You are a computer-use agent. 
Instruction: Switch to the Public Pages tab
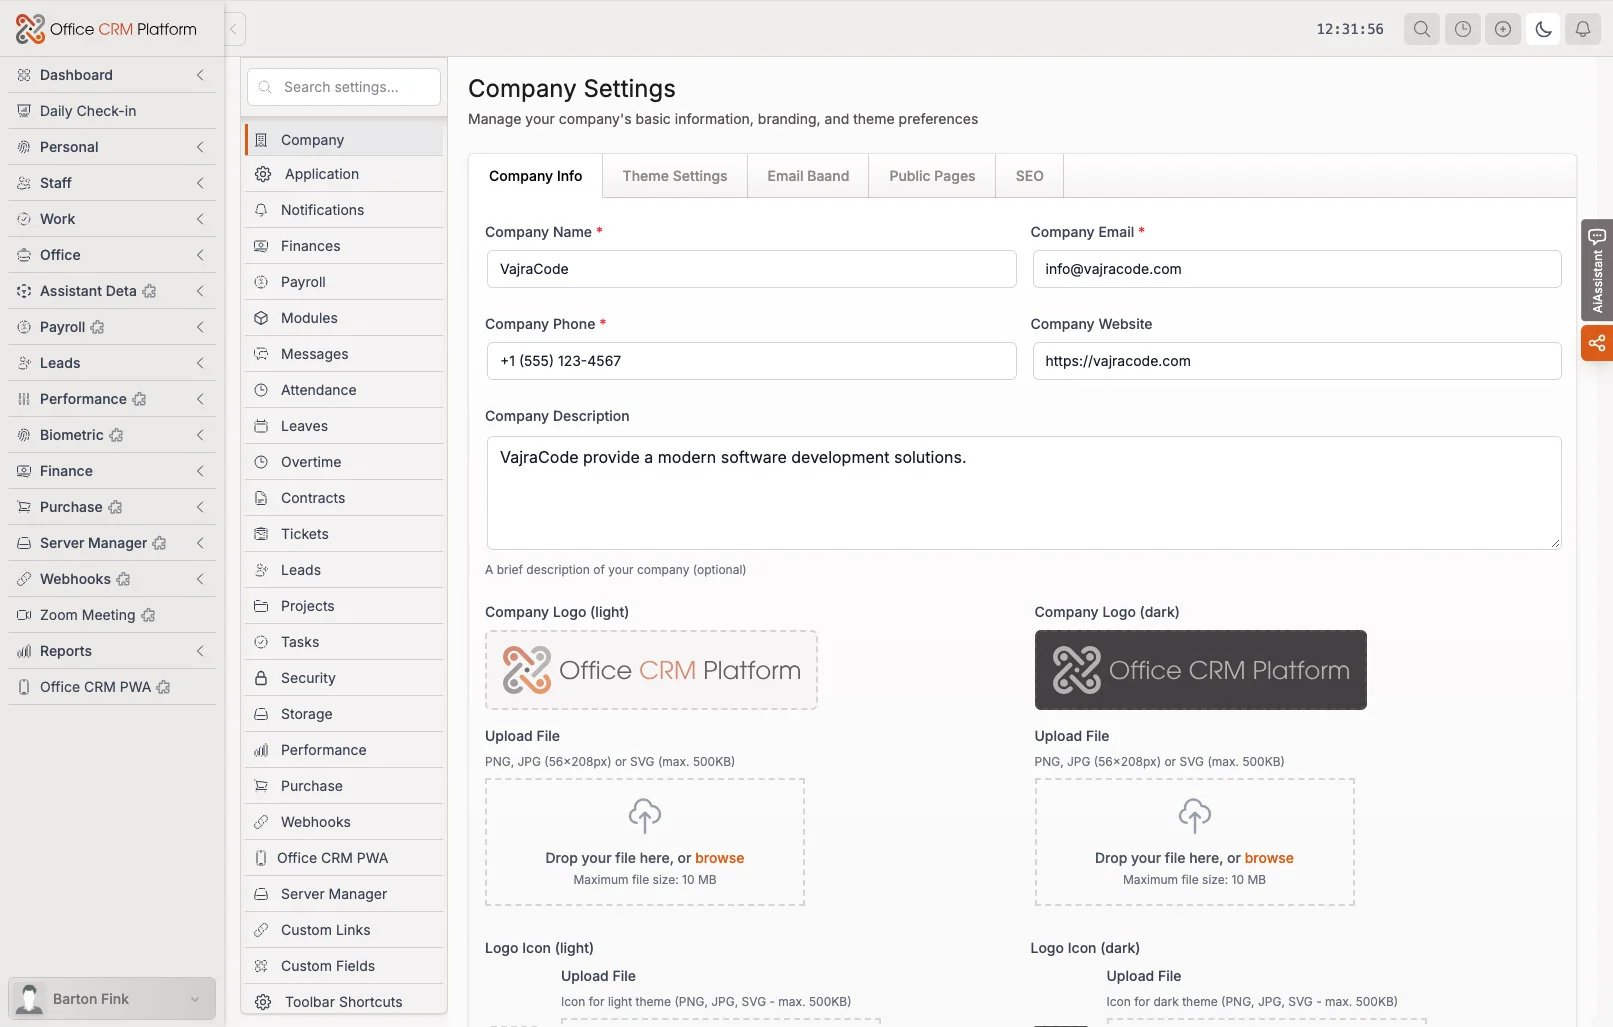tap(932, 176)
